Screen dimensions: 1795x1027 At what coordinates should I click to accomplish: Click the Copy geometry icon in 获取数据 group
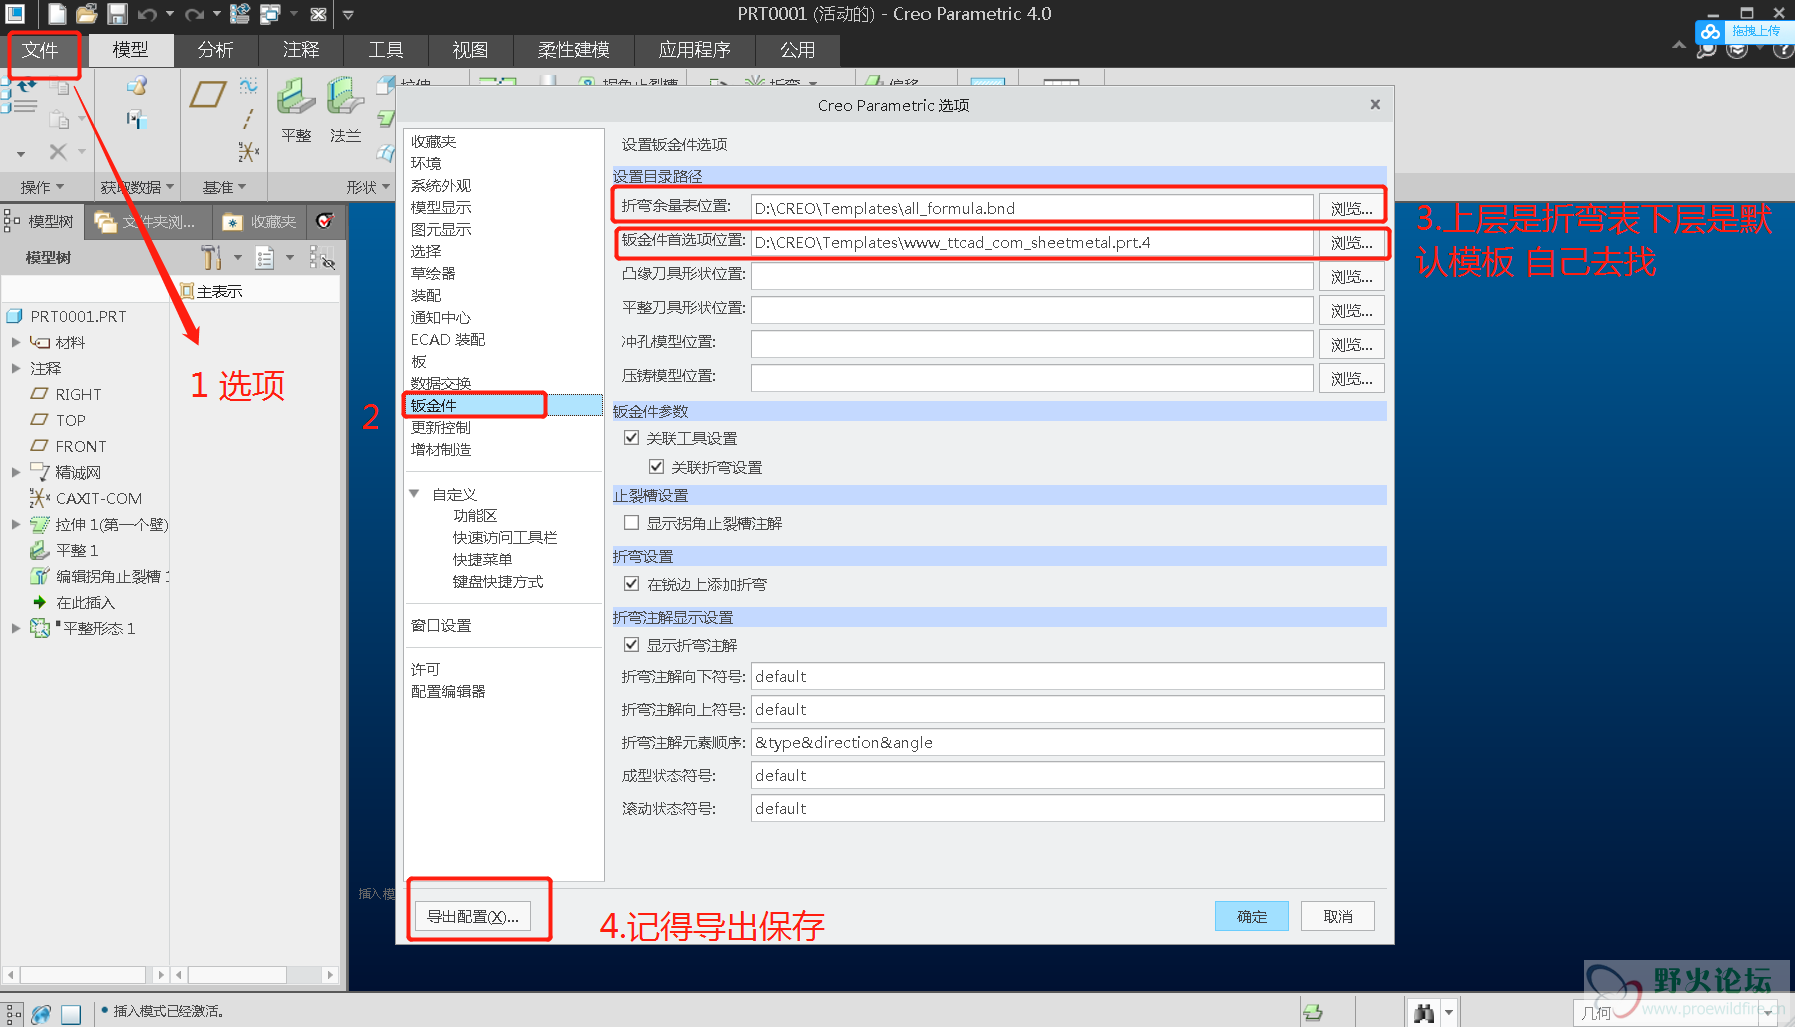(136, 120)
